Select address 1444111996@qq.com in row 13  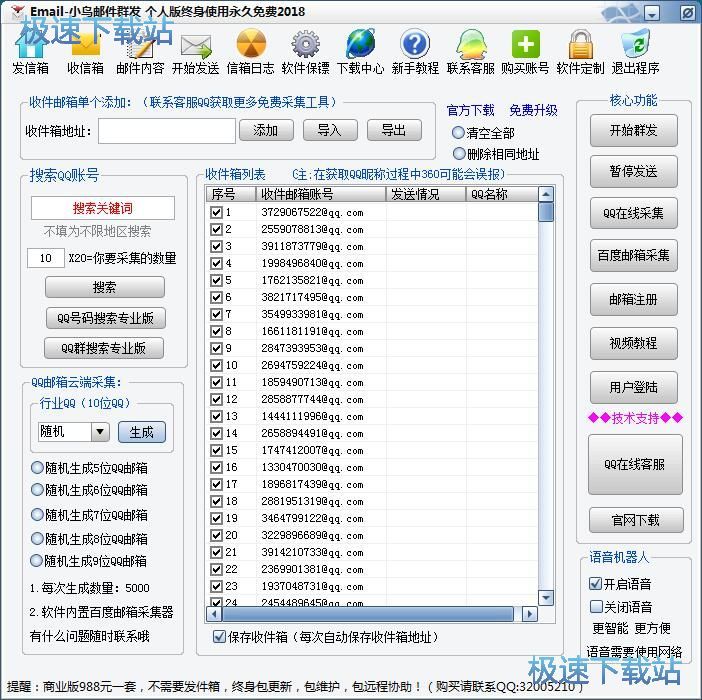tap(312, 417)
